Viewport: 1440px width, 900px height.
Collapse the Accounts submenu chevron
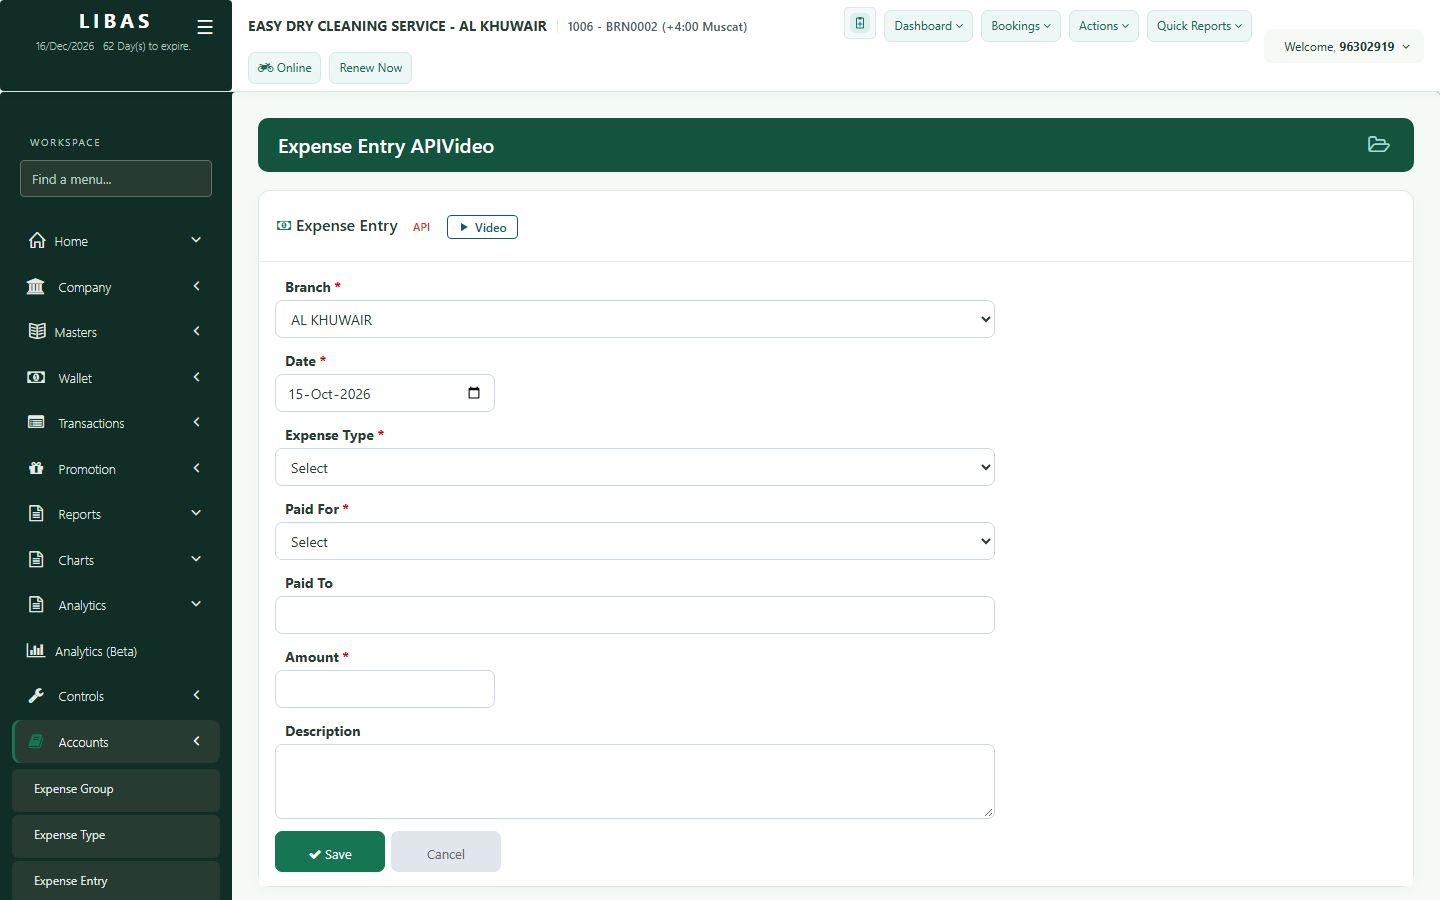[x=196, y=741]
